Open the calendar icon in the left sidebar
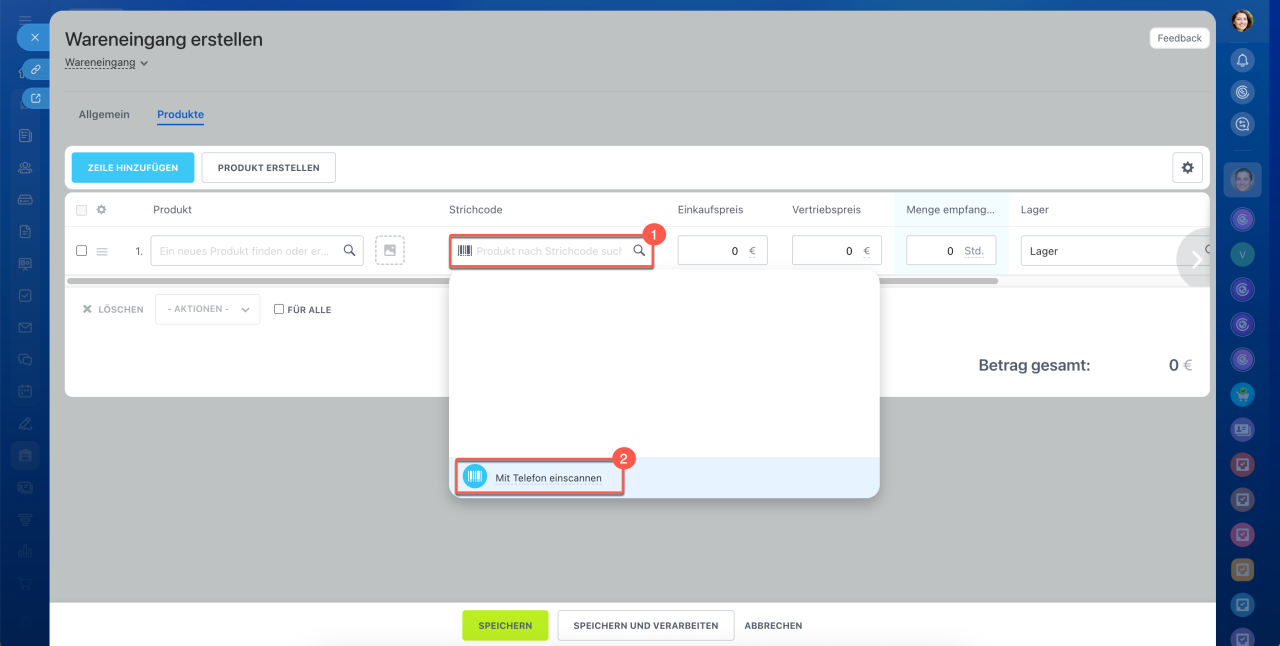 [x=25, y=391]
